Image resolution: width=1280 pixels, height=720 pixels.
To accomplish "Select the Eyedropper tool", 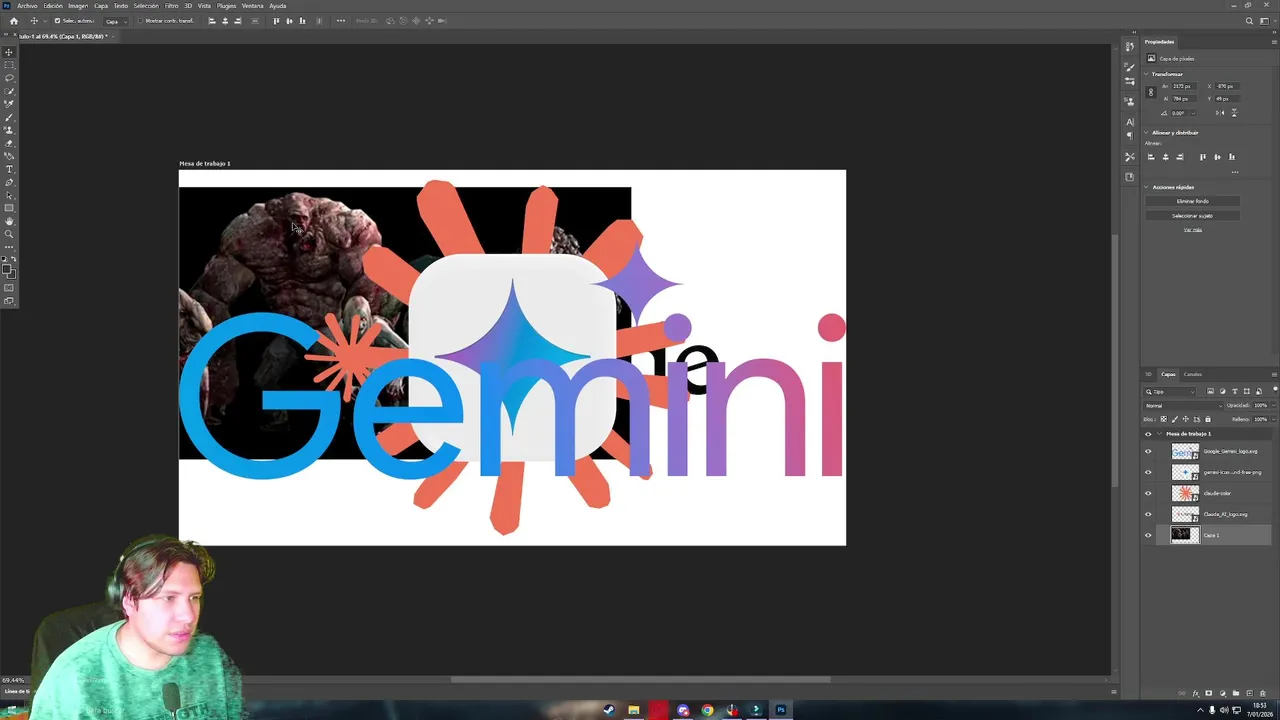I will click(9, 104).
